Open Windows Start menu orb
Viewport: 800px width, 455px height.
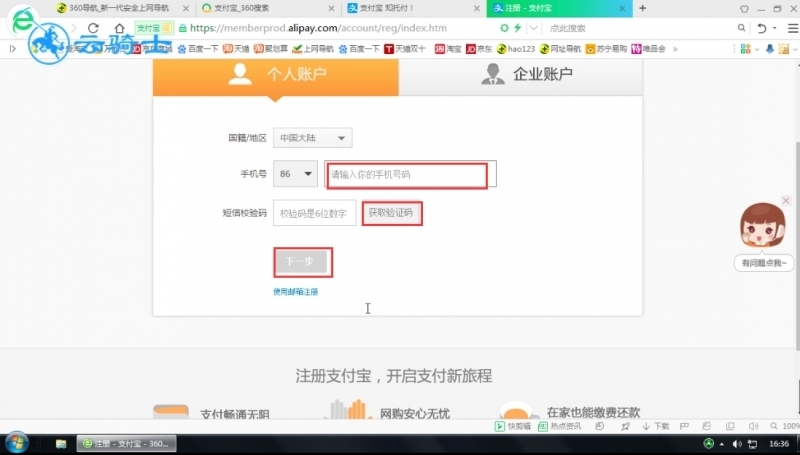coord(16,443)
